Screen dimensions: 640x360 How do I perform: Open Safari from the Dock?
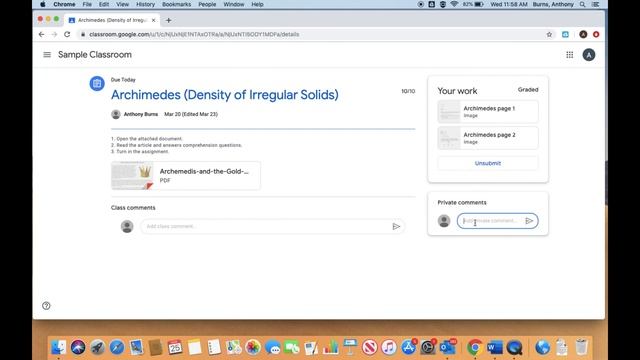[x=117, y=347]
